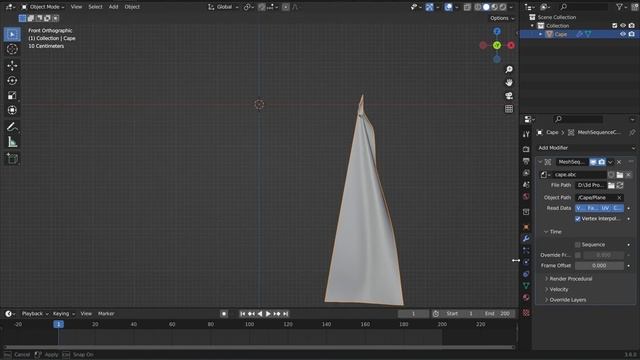Toggle X-ray display

click(x=467, y=7)
